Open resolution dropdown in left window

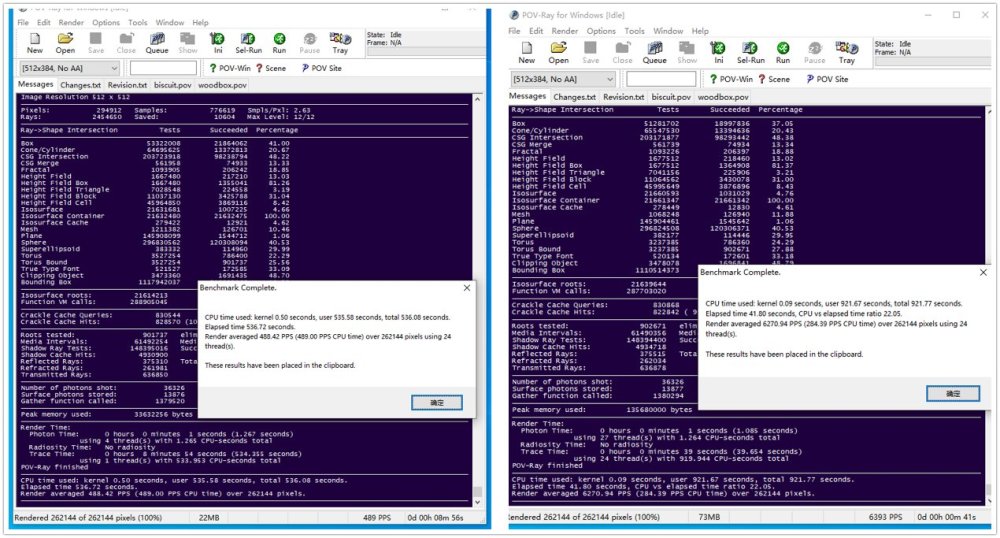tap(69, 68)
